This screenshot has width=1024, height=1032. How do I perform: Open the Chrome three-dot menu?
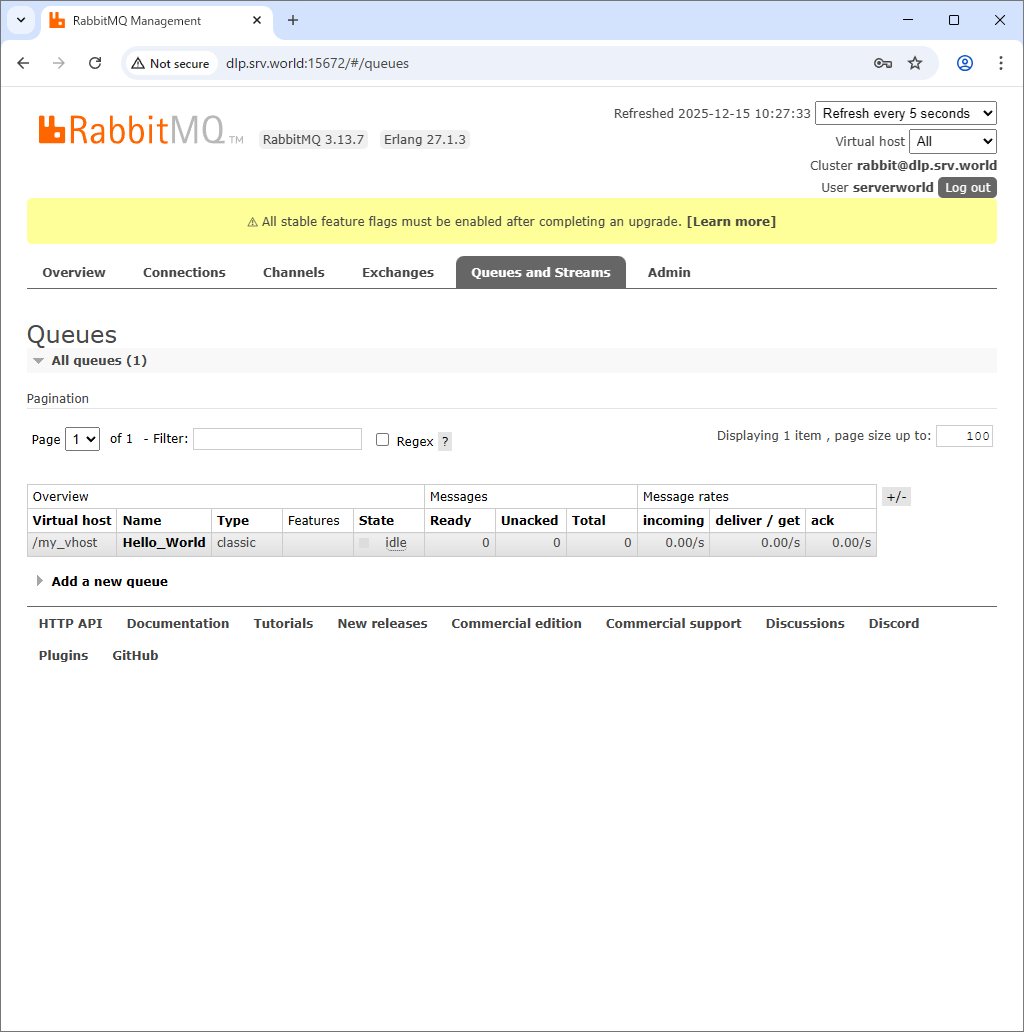tap(1001, 63)
